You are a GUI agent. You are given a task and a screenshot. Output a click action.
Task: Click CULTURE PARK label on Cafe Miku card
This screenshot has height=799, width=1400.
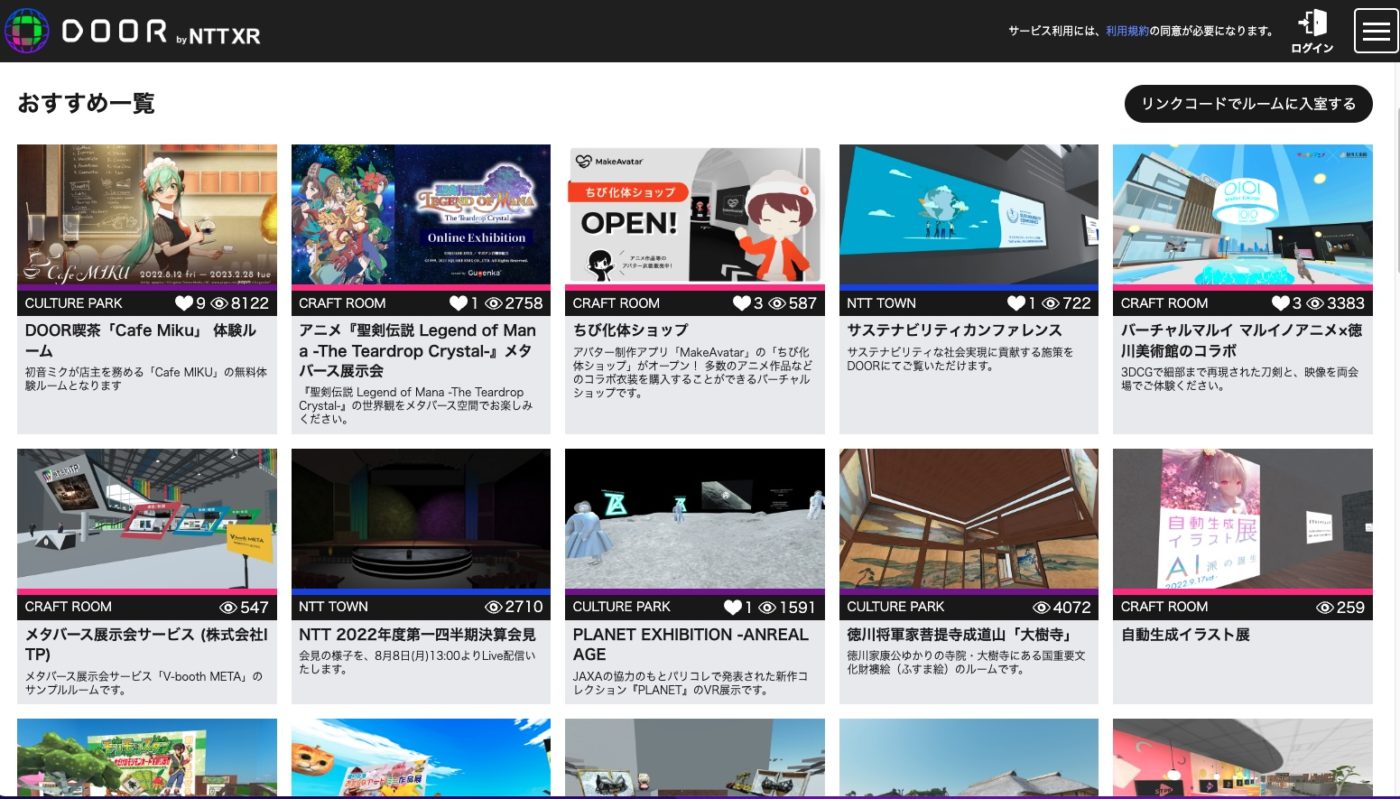[74, 303]
